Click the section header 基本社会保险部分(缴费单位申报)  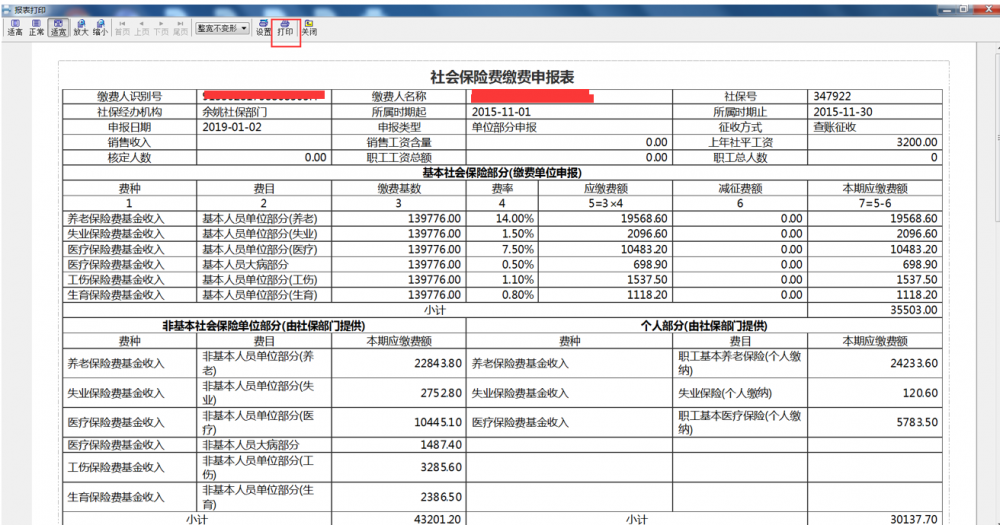[x=502, y=173]
